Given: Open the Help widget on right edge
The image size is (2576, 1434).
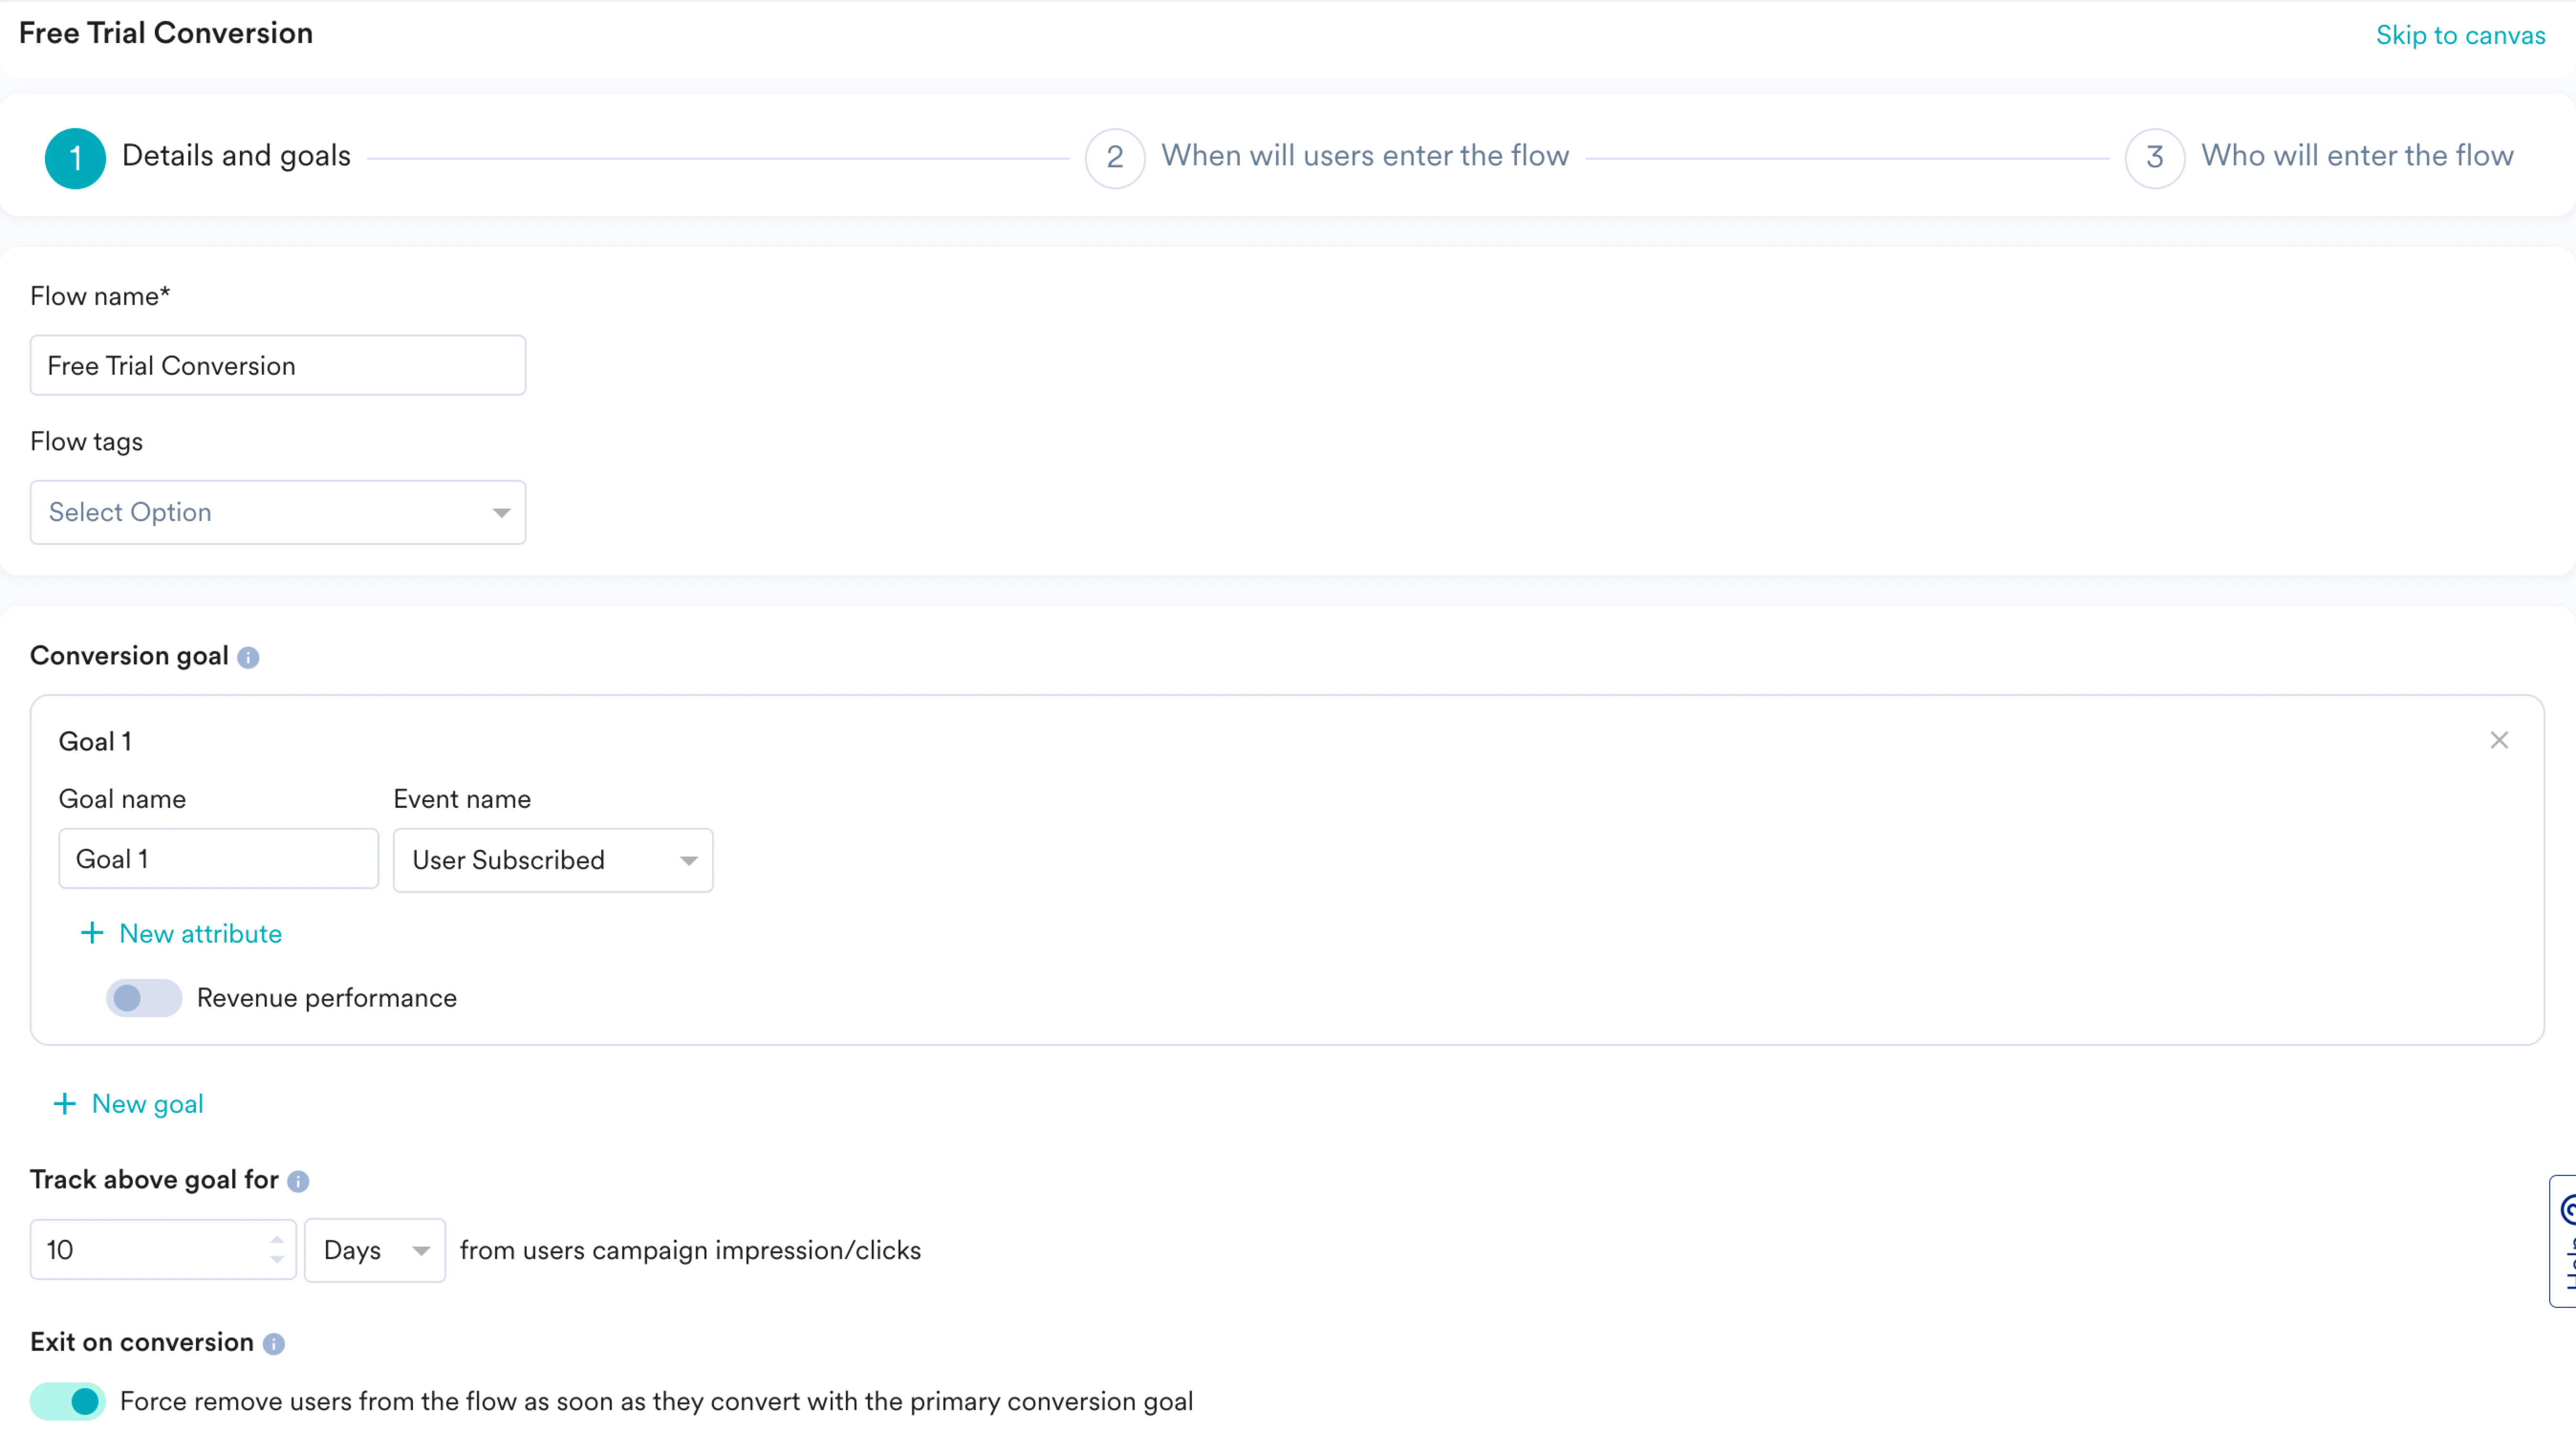Looking at the screenshot, I should coord(2564,1240).
